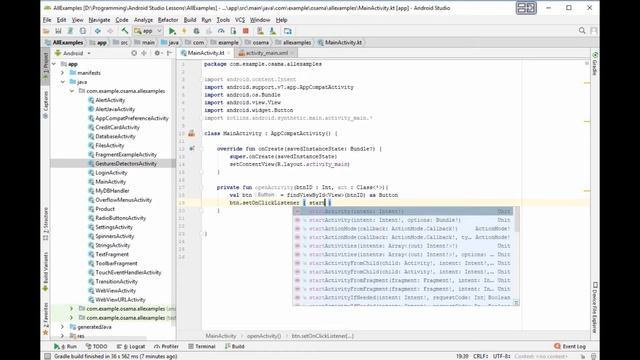
Task: Click the gutter icon beside class MainActivity
Action: [191, 133]
